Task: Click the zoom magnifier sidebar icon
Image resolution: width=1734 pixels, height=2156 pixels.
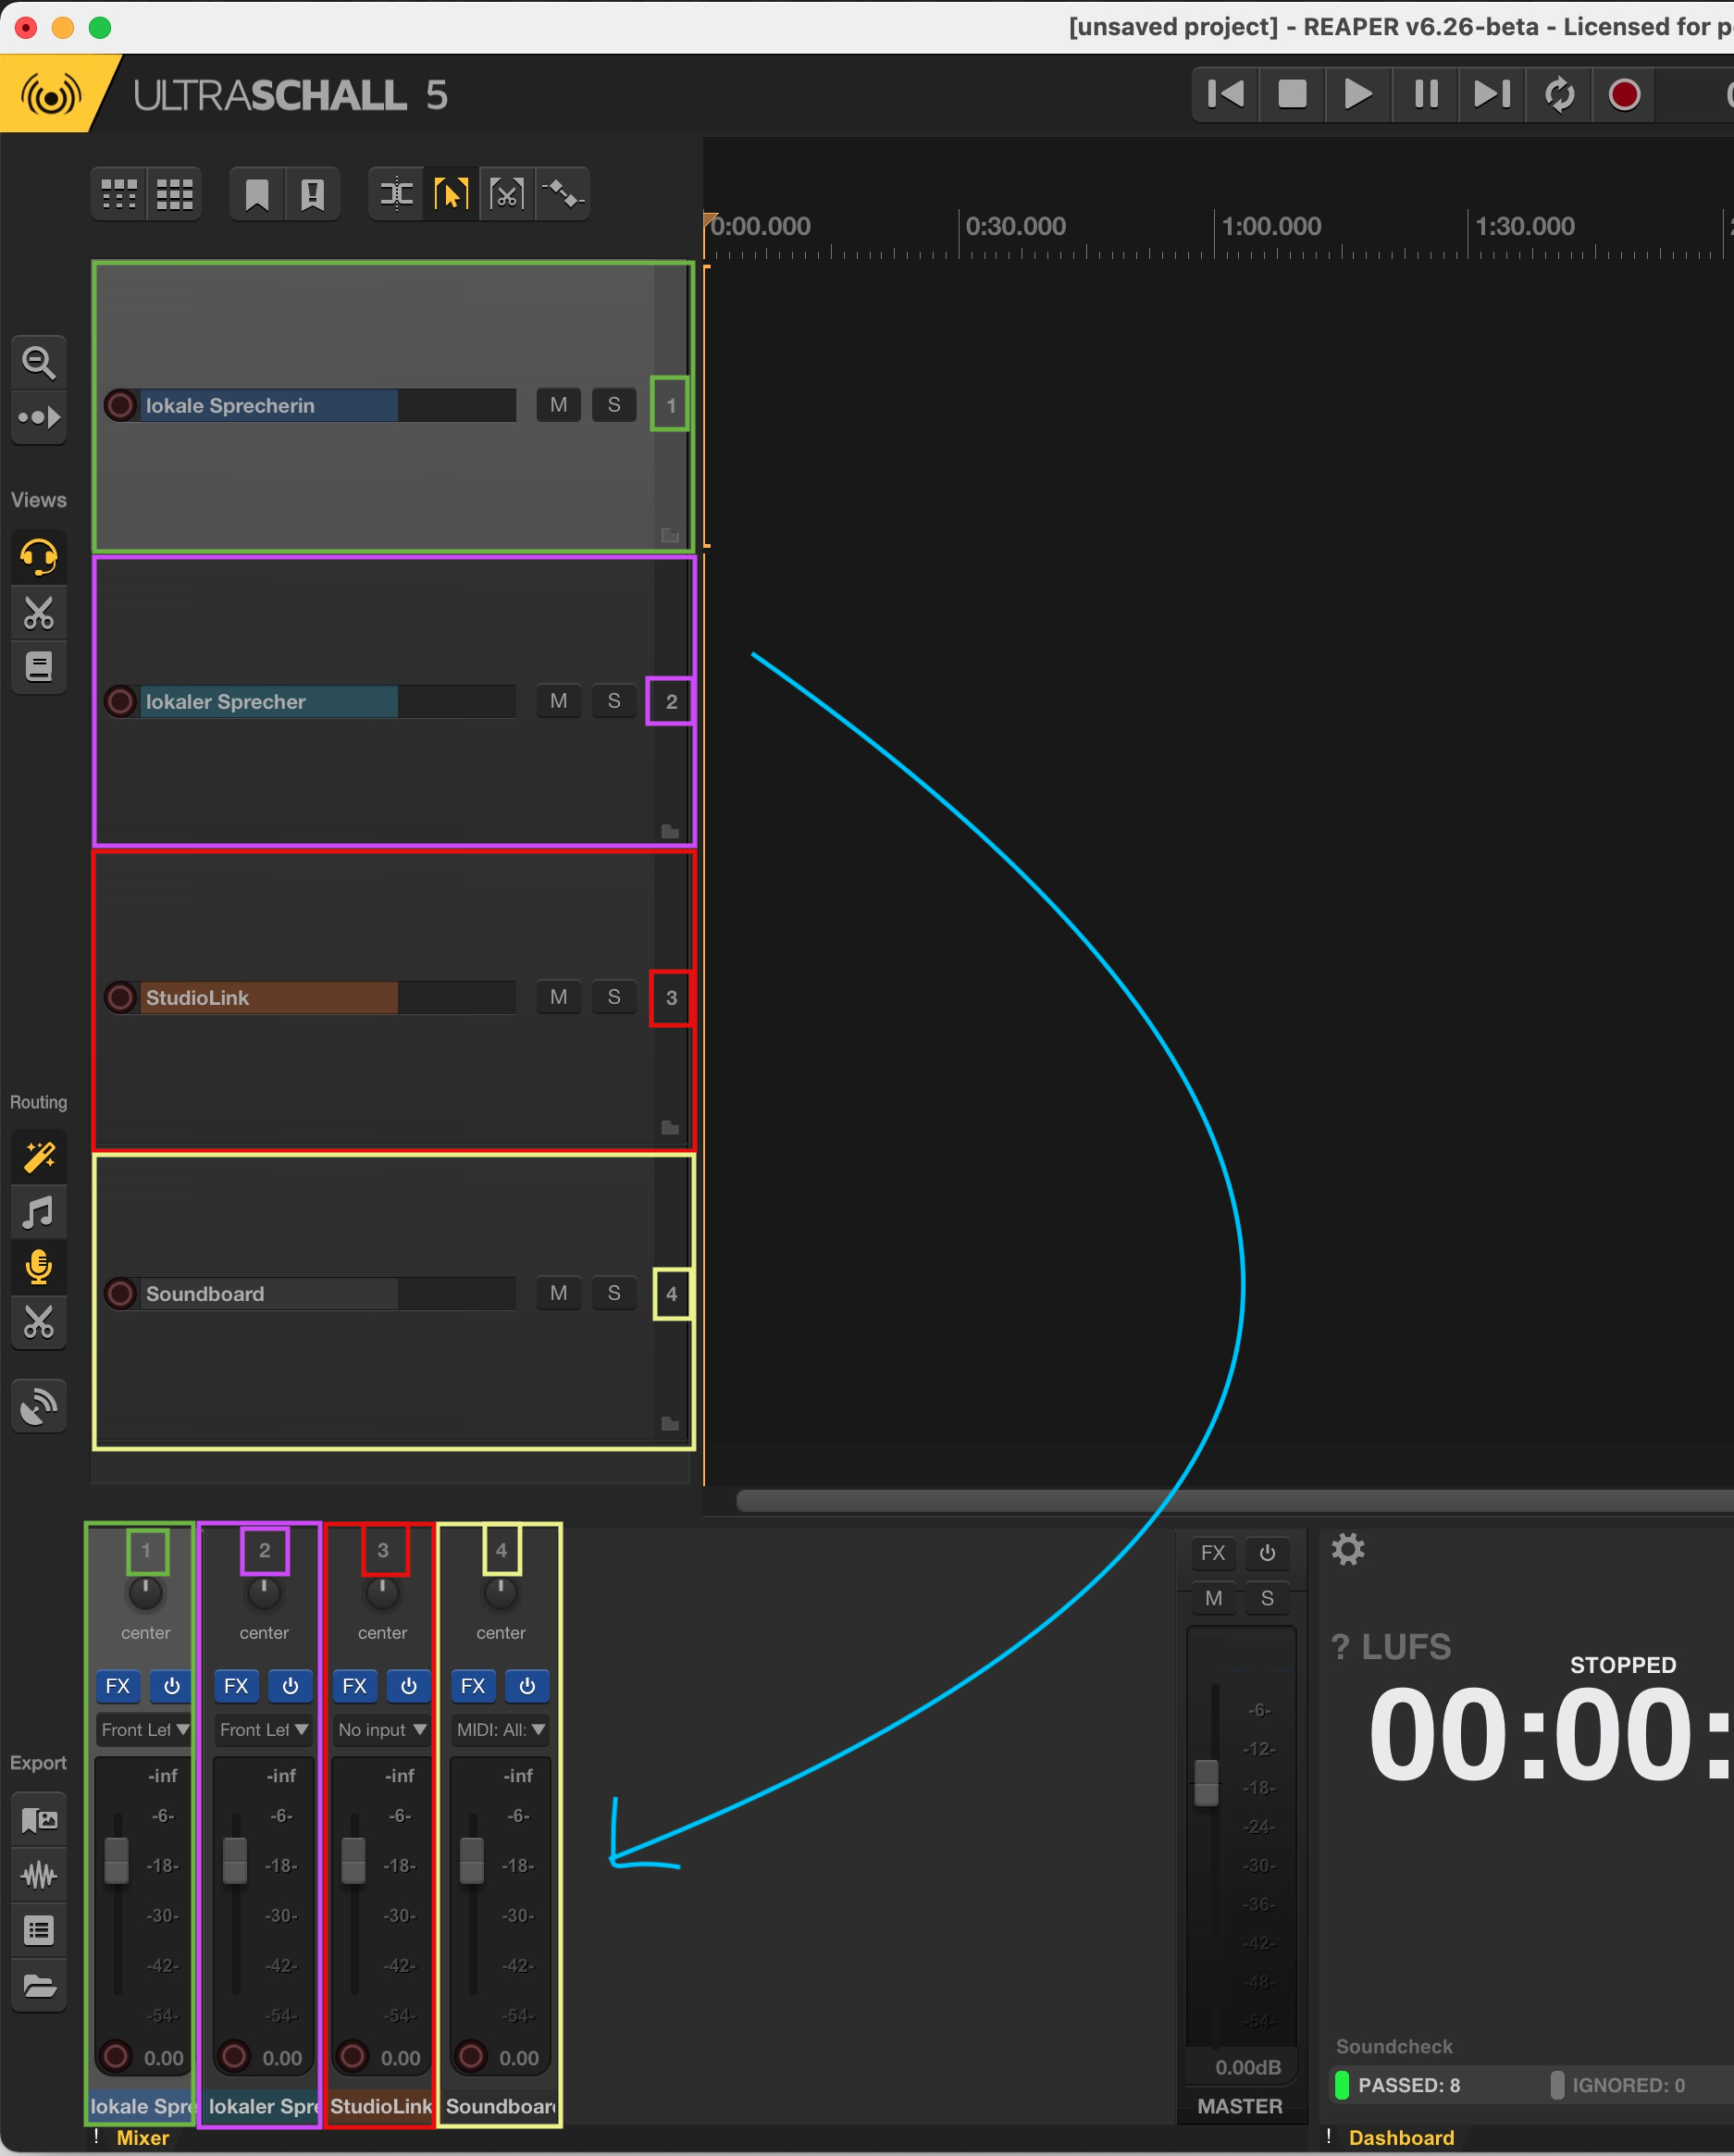Action: tap(39, 362)
